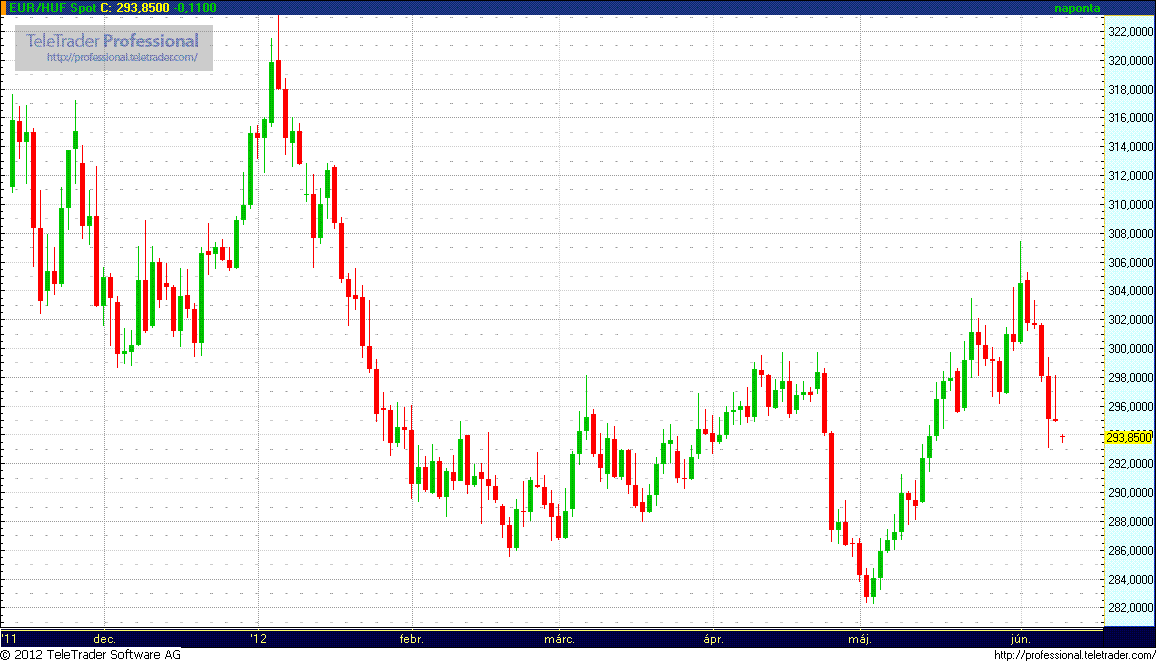This screenshot has height=664, width=1156.
Task: Click the jún. month label on time axis
Action: tap(1021, 639)
